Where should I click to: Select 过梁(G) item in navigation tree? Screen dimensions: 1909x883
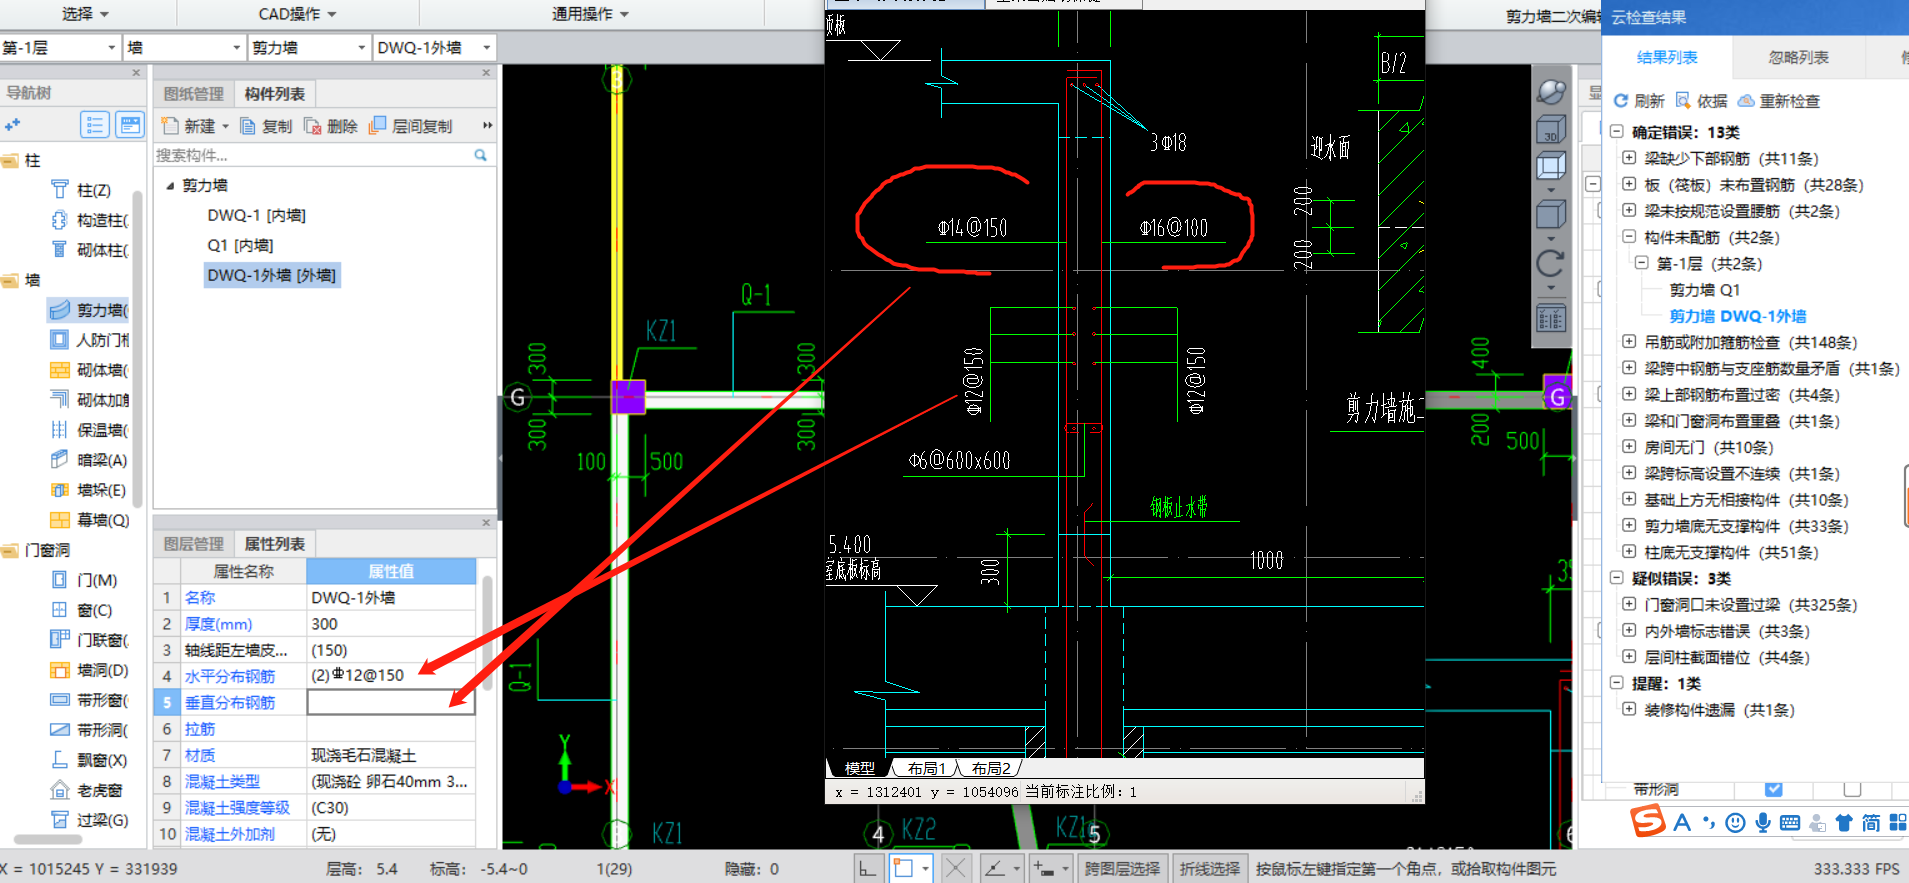[90, 820]
